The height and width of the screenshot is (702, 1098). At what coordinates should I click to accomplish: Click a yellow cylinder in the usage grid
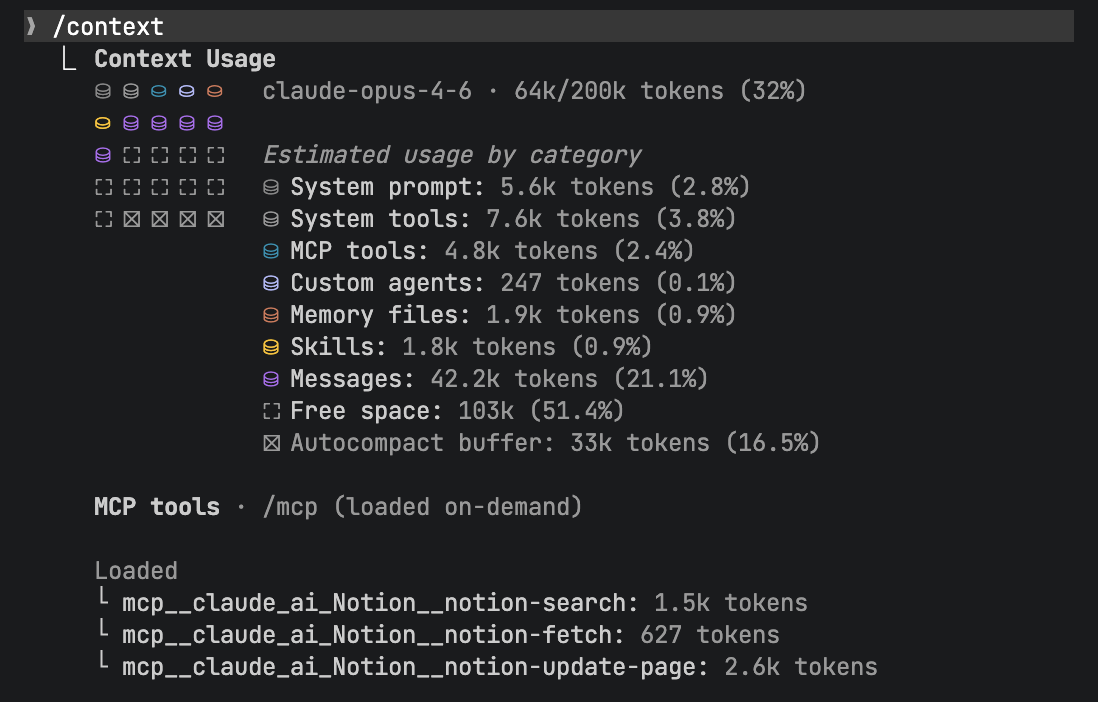tap(103, 123)
